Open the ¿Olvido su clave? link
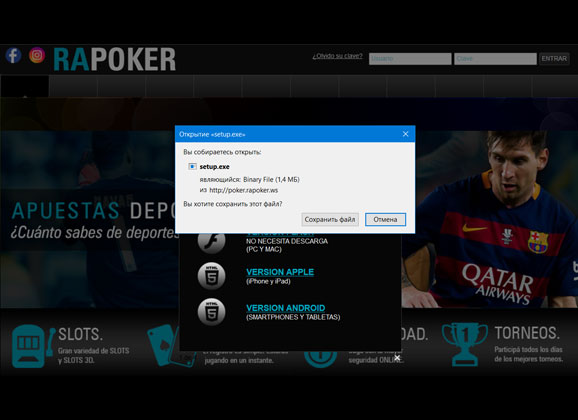 tap(337, 56)
